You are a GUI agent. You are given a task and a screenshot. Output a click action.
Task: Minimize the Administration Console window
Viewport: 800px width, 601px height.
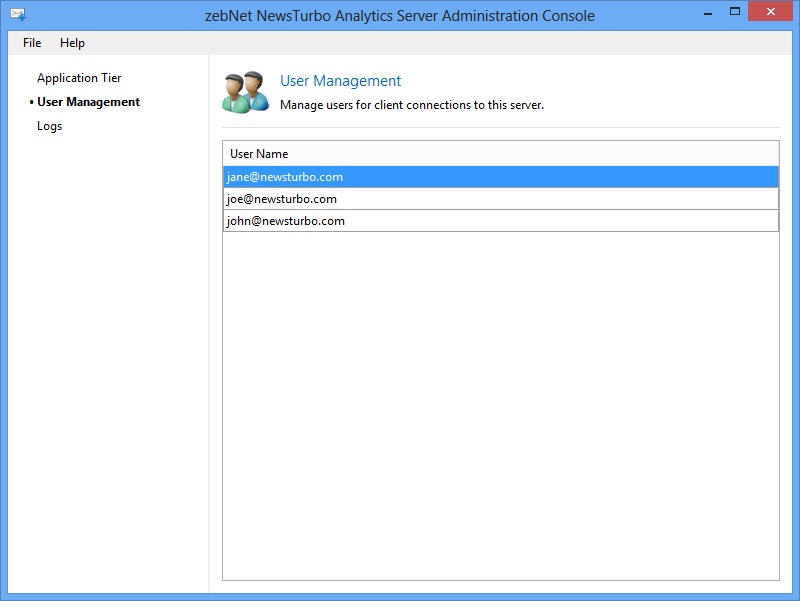(x=708, y=12)
